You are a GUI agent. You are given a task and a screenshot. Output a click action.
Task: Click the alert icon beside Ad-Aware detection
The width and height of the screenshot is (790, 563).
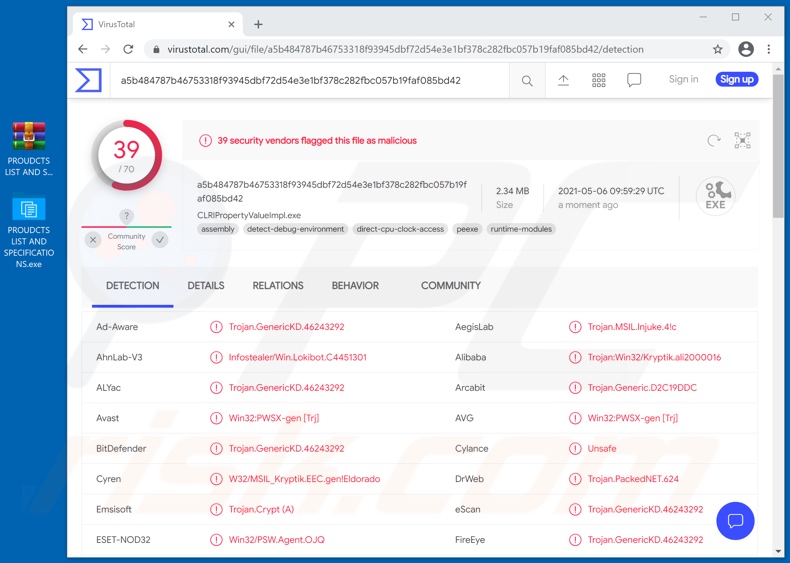click(216, 327)
